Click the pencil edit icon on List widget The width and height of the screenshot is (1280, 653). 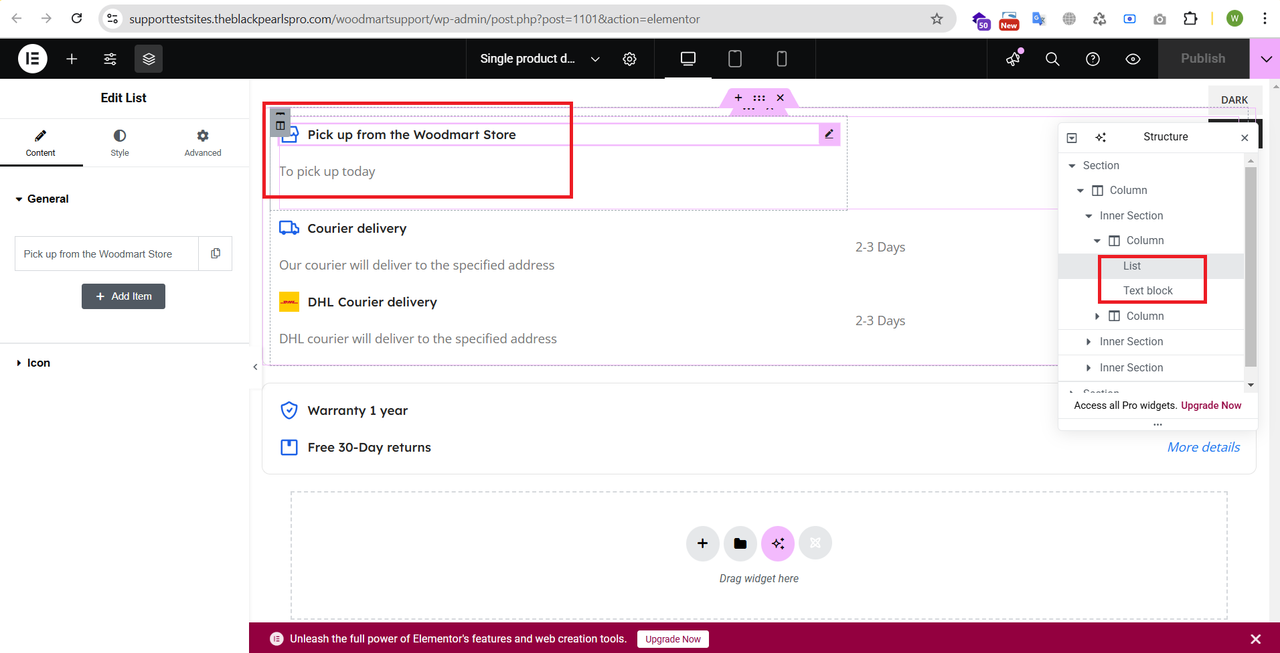pyautogui.click(x=829, y=134)
